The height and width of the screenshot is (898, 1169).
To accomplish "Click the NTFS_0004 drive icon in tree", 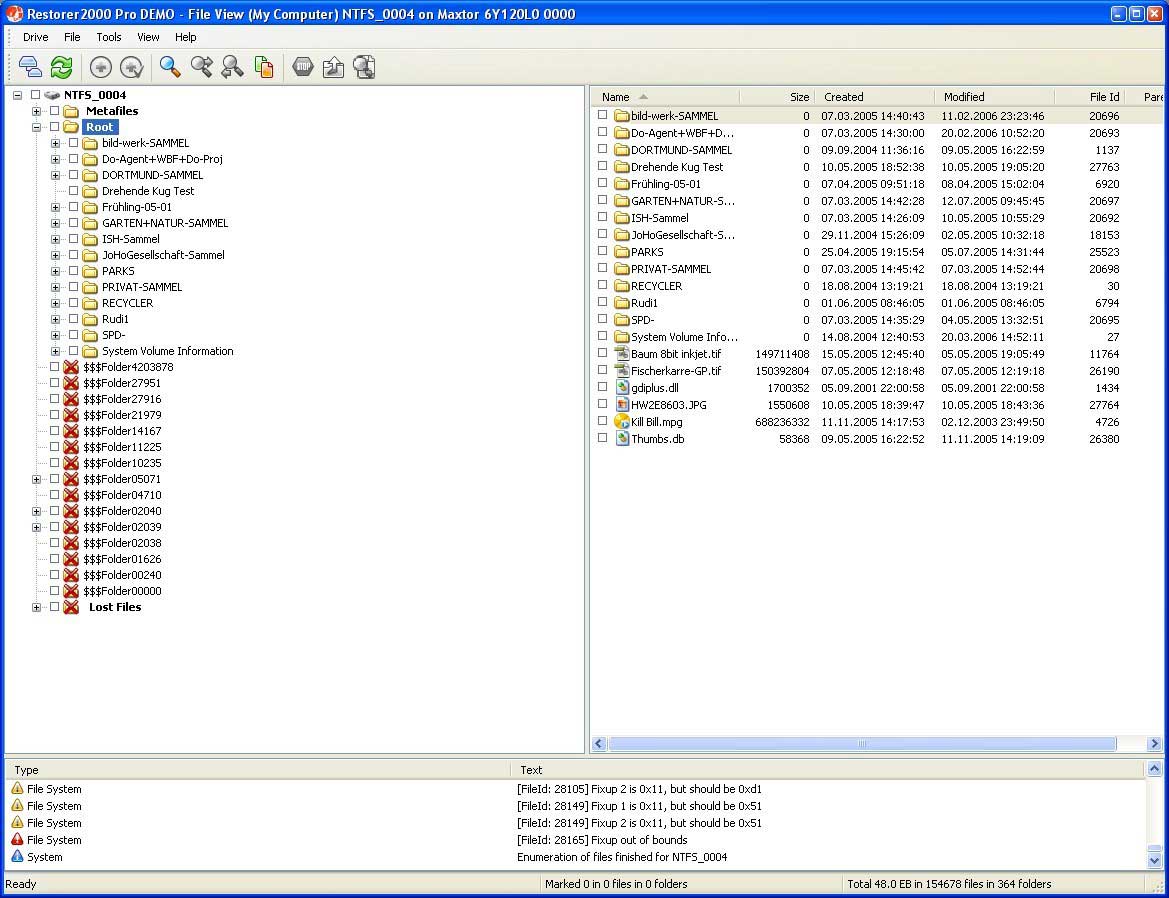I will (x=51, y=95).
